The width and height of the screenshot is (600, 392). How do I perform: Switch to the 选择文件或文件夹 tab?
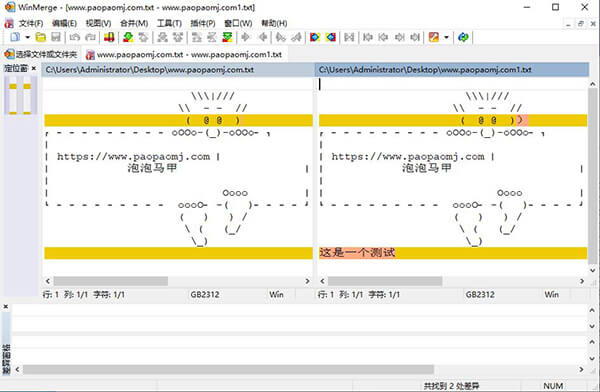41,55
